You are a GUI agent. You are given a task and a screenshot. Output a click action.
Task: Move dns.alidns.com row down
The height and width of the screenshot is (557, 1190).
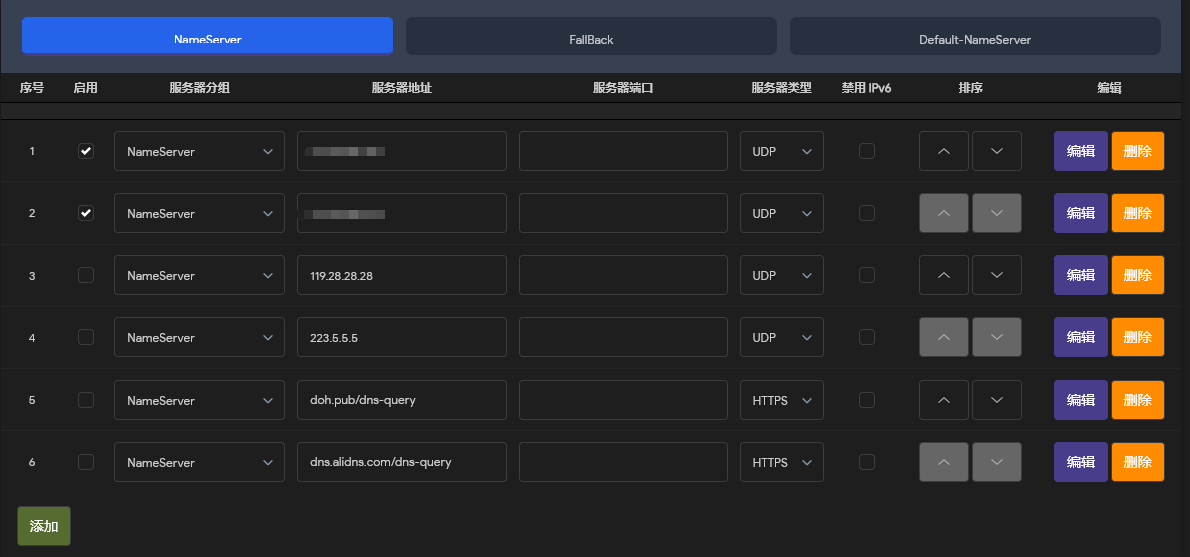click(x=996, y=462)
